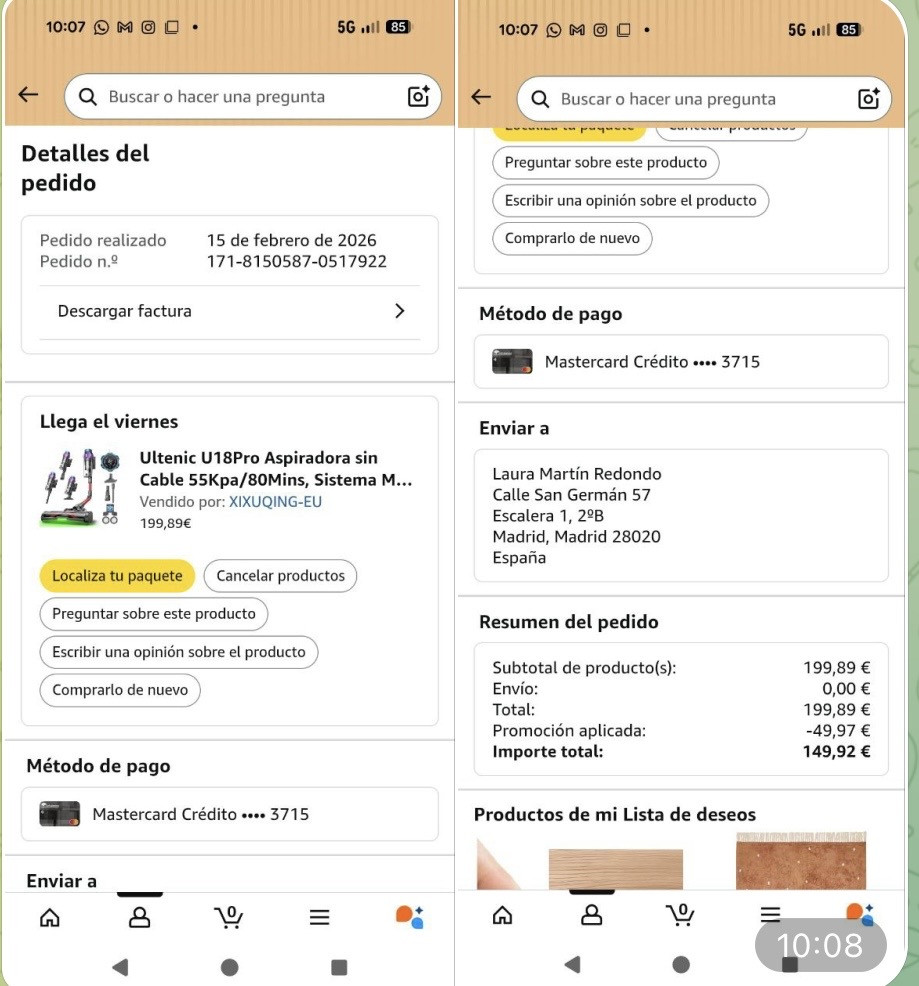Image resolution: width=919 pixels, height=986 pixels.
Task: Tap the Resumen del pedido heading
Action: (569, 622)
